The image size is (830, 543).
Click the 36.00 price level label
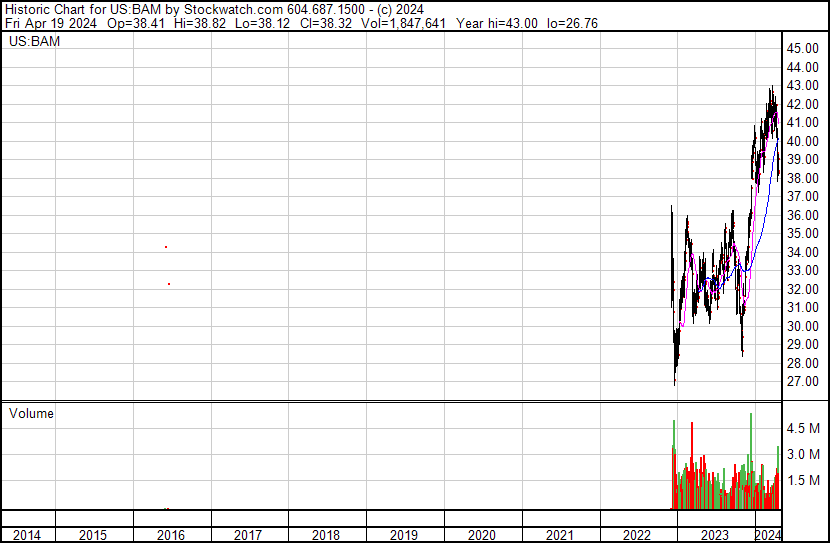(x=803, y=215)
